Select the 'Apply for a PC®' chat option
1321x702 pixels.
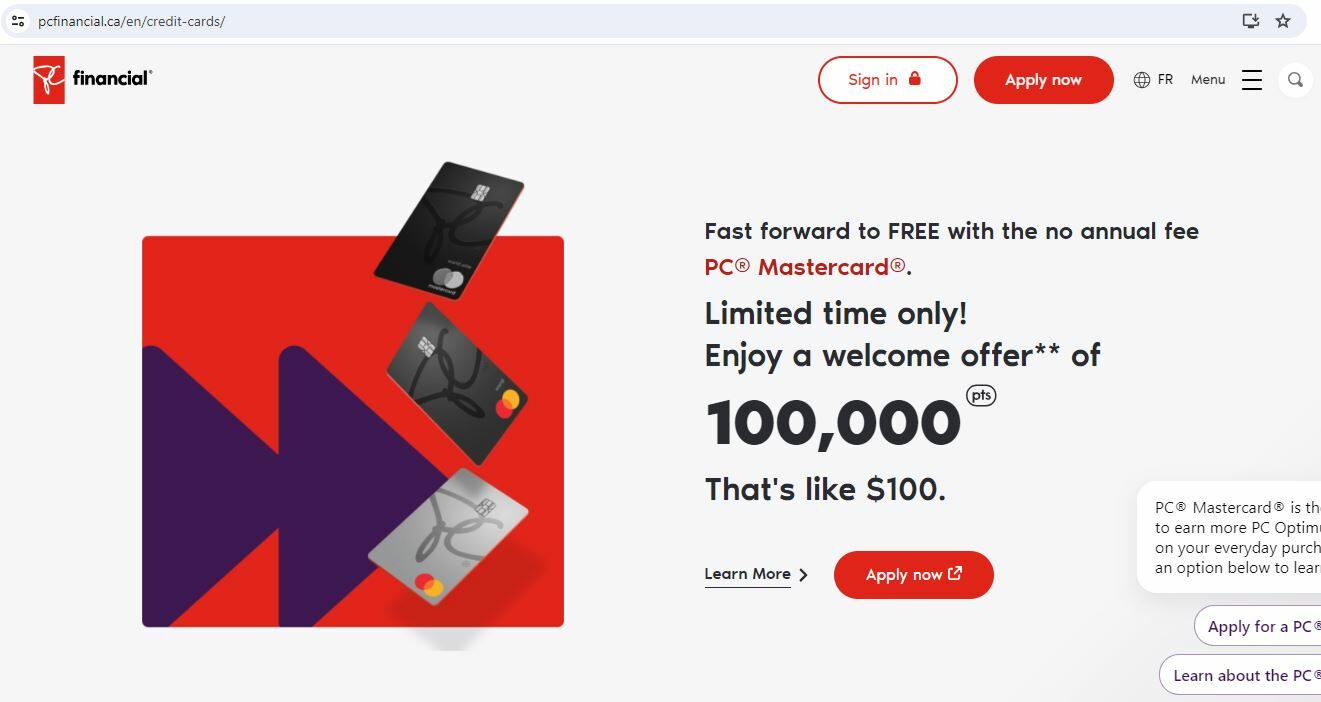coord(1265,625)
